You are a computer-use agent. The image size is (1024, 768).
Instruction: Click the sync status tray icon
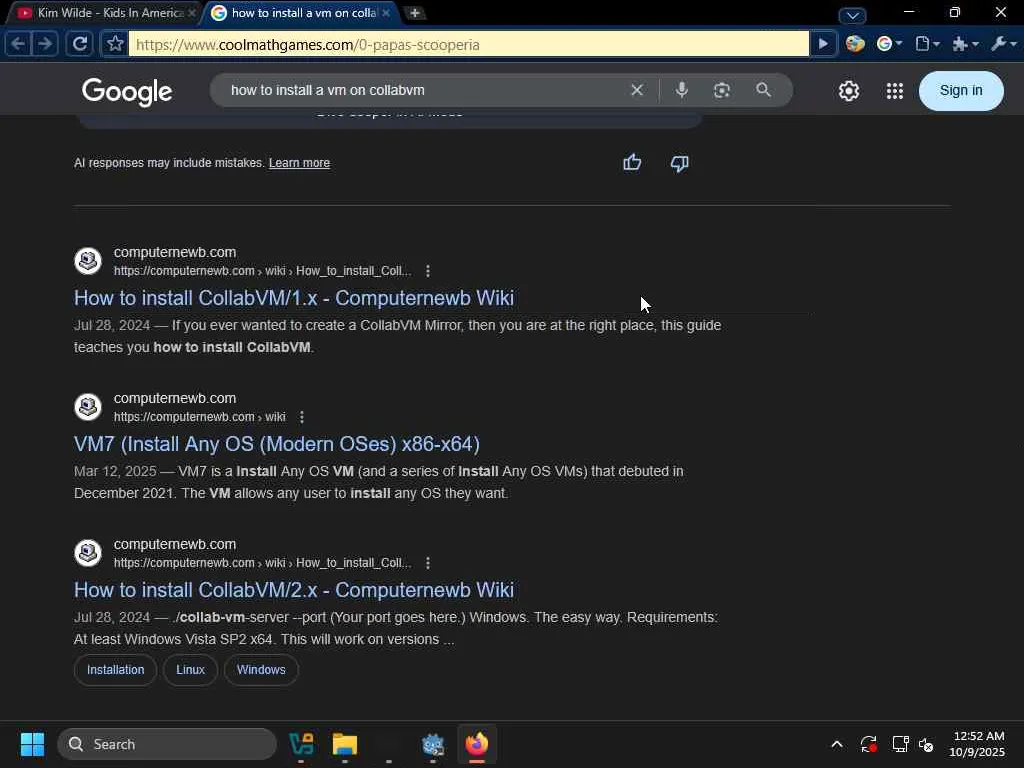pos(868,744)
